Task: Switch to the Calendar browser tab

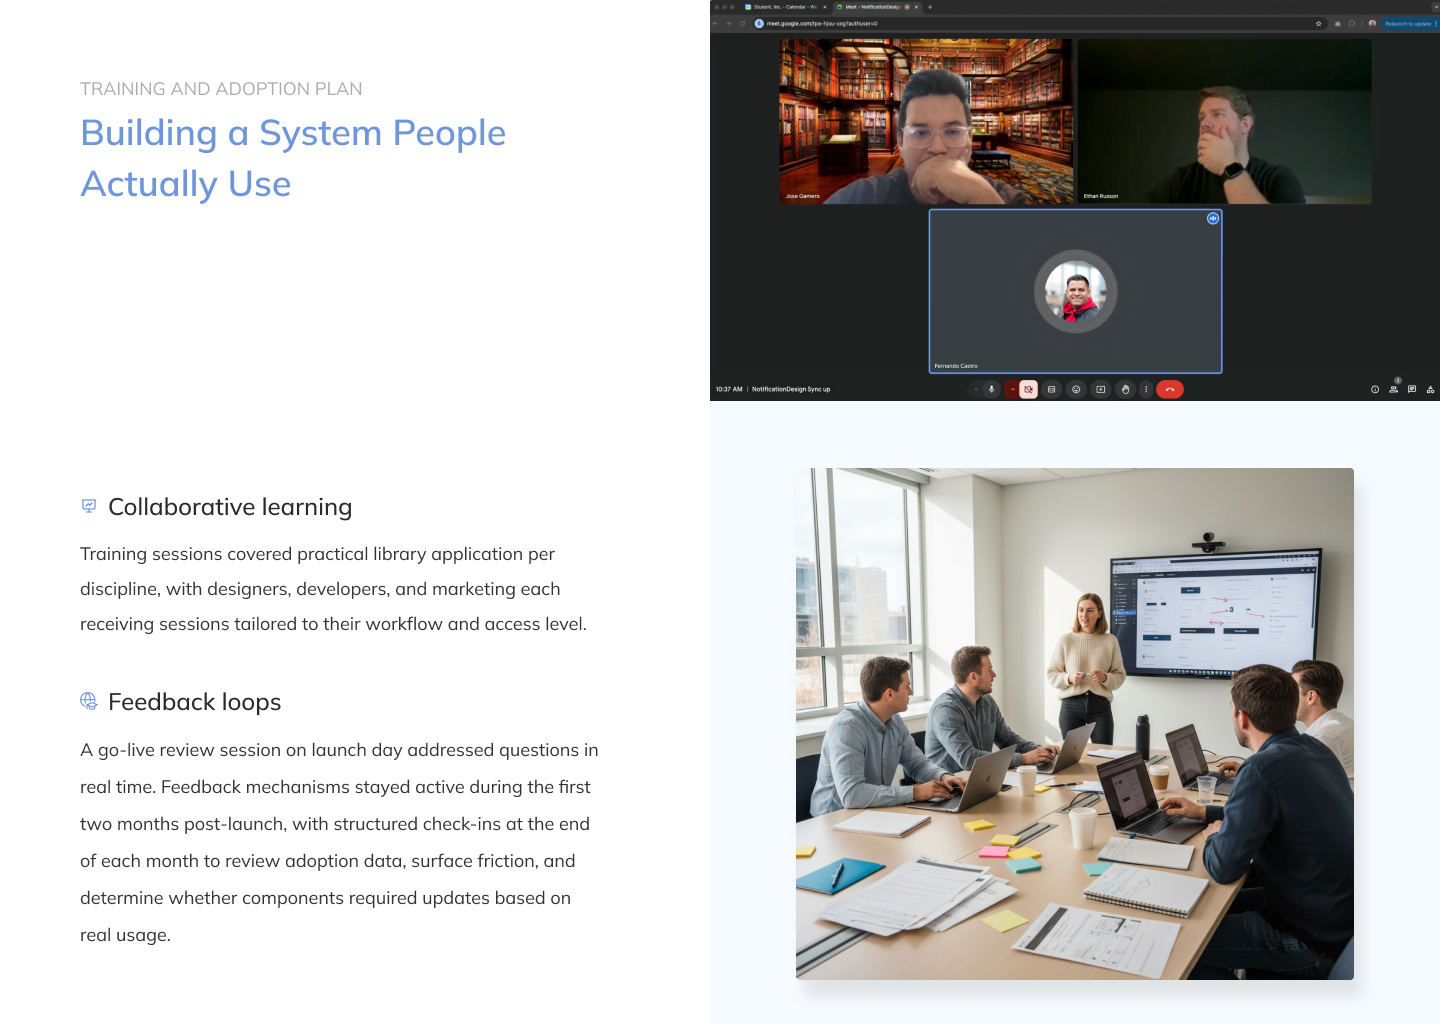Action: 783,7
